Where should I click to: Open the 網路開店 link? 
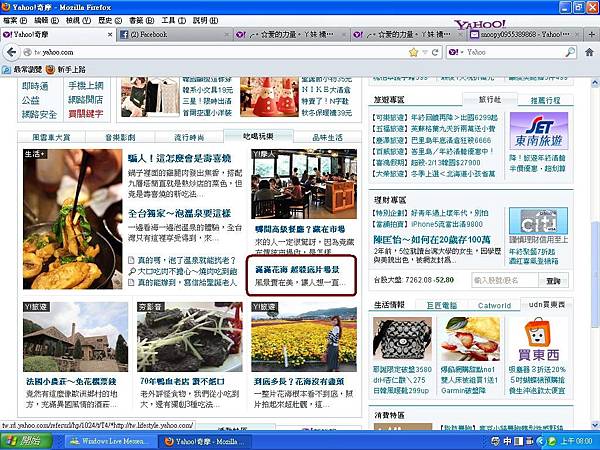pyautogui.click(x=86, y=100)
